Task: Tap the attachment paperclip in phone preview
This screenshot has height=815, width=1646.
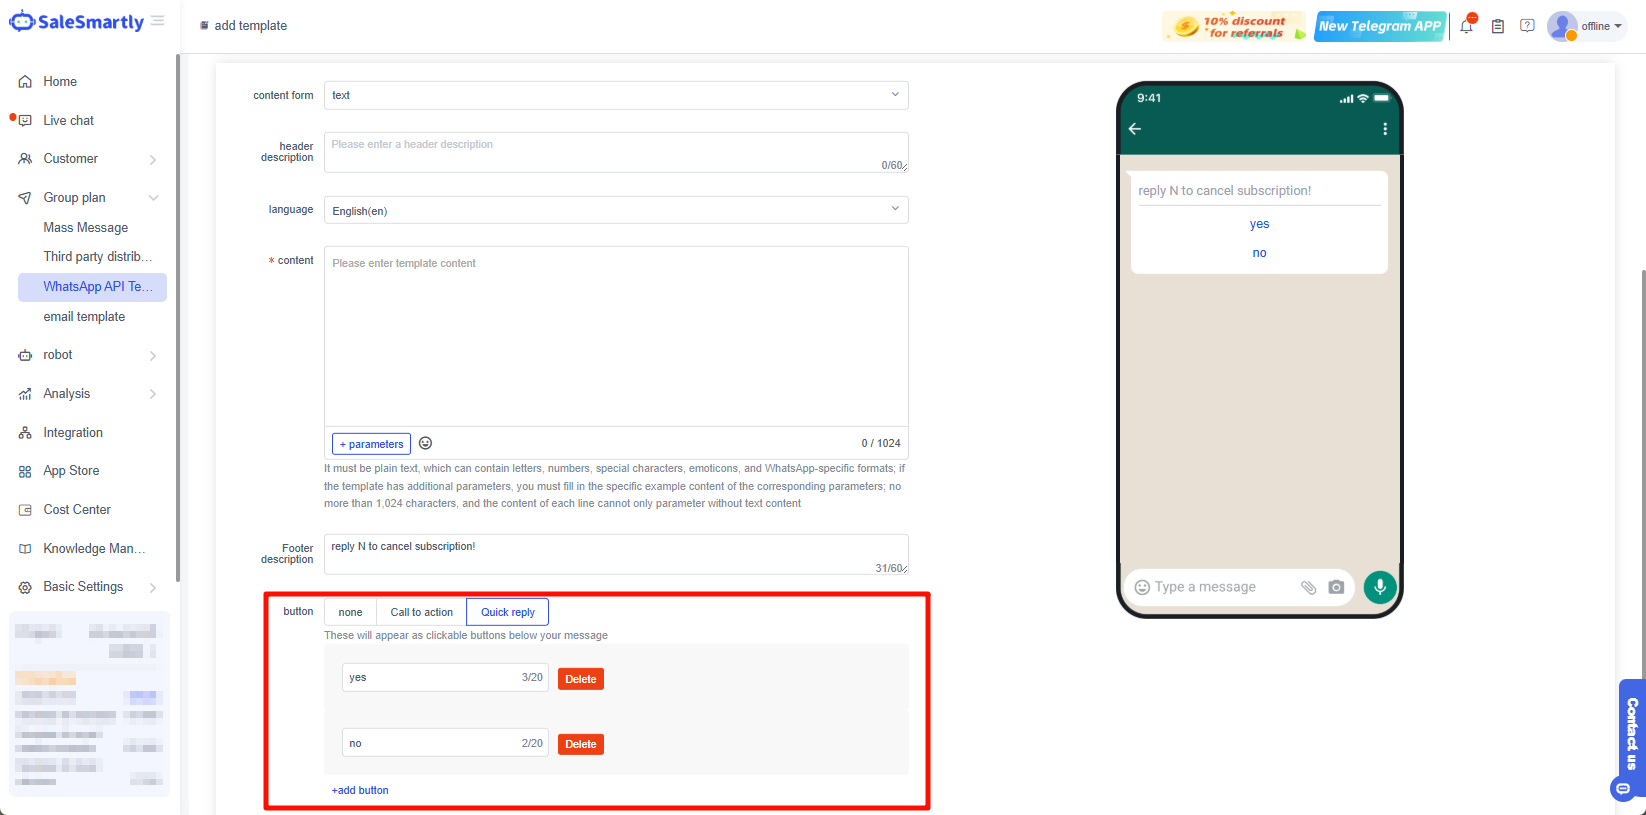Action: pyautogui.click(x=1308, y=587)
